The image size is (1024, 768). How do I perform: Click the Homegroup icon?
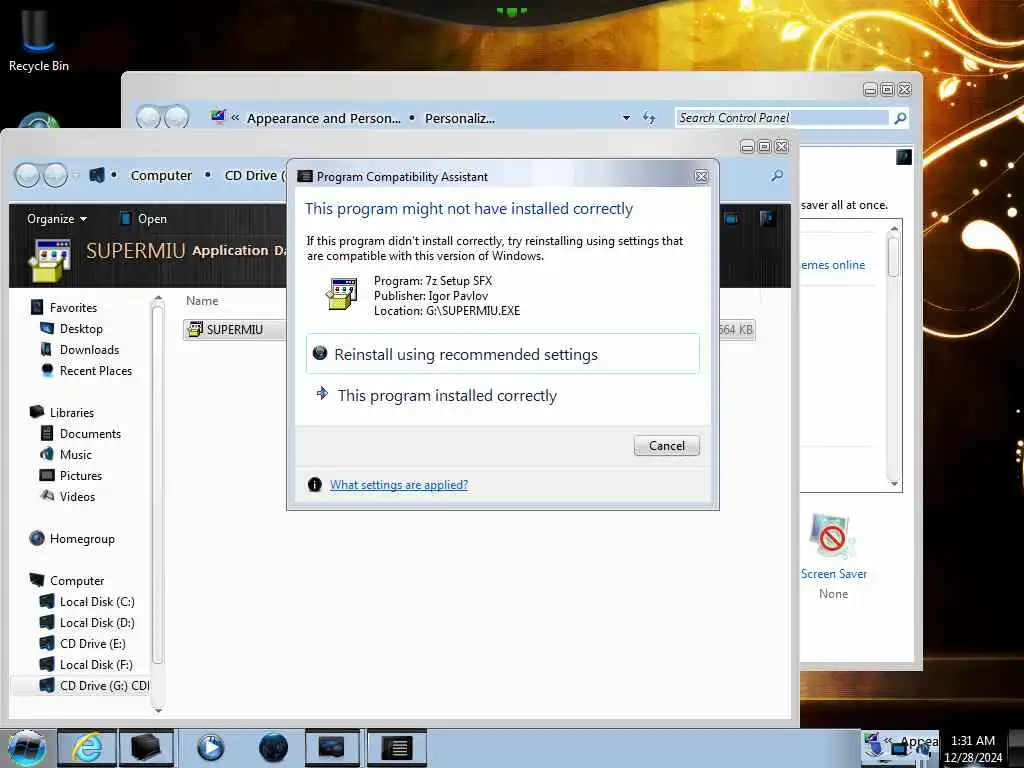click(37, 538)
